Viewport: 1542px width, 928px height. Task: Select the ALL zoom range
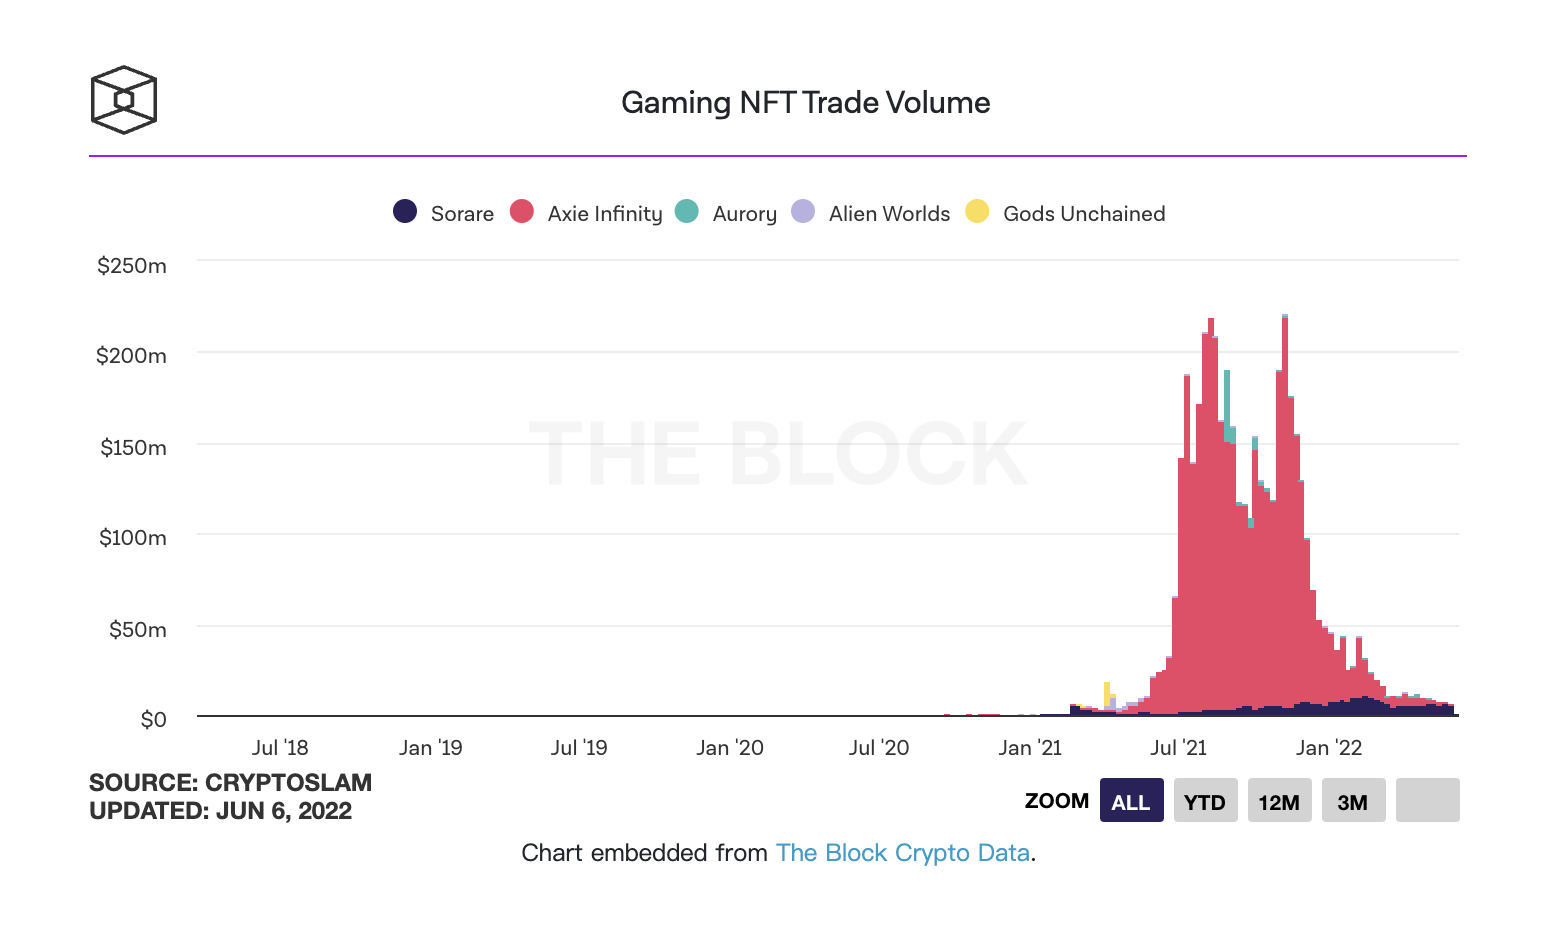pyautogui.click(x=1131, y=800)
